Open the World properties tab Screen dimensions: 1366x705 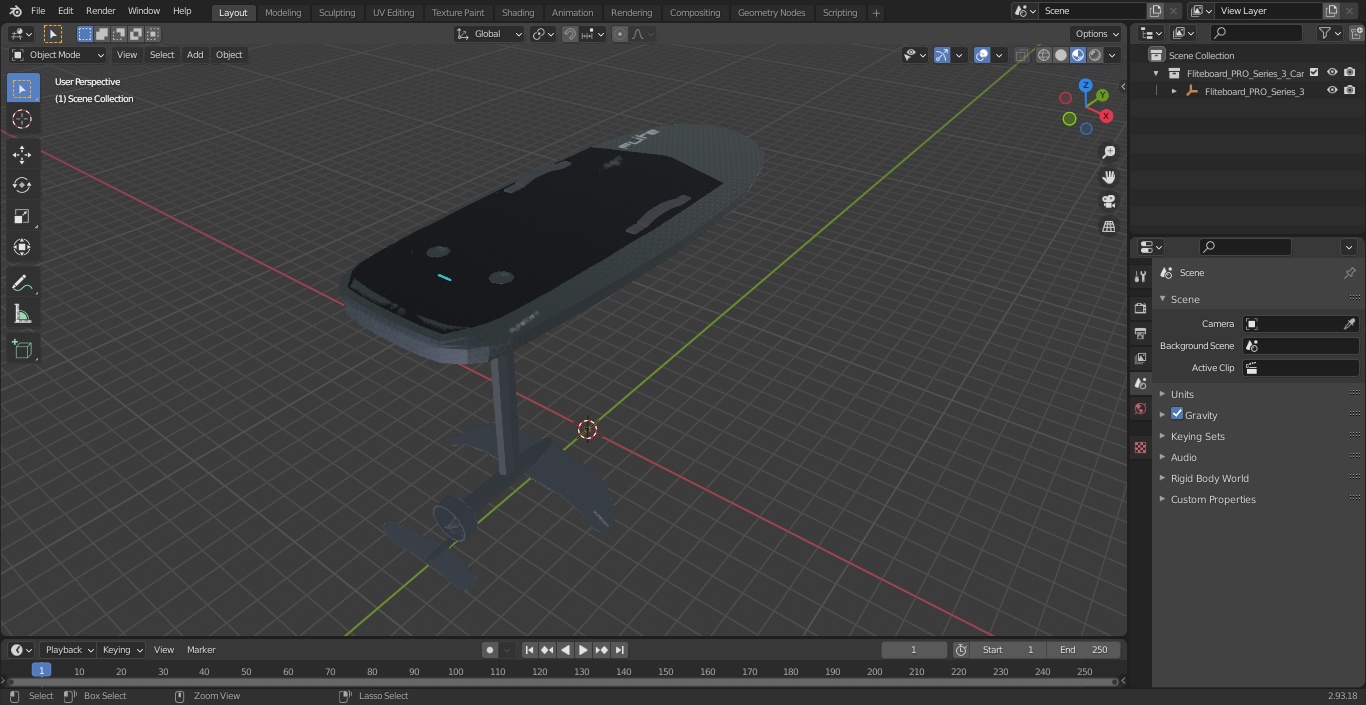pyautogui.click(x=1140, y=408)
